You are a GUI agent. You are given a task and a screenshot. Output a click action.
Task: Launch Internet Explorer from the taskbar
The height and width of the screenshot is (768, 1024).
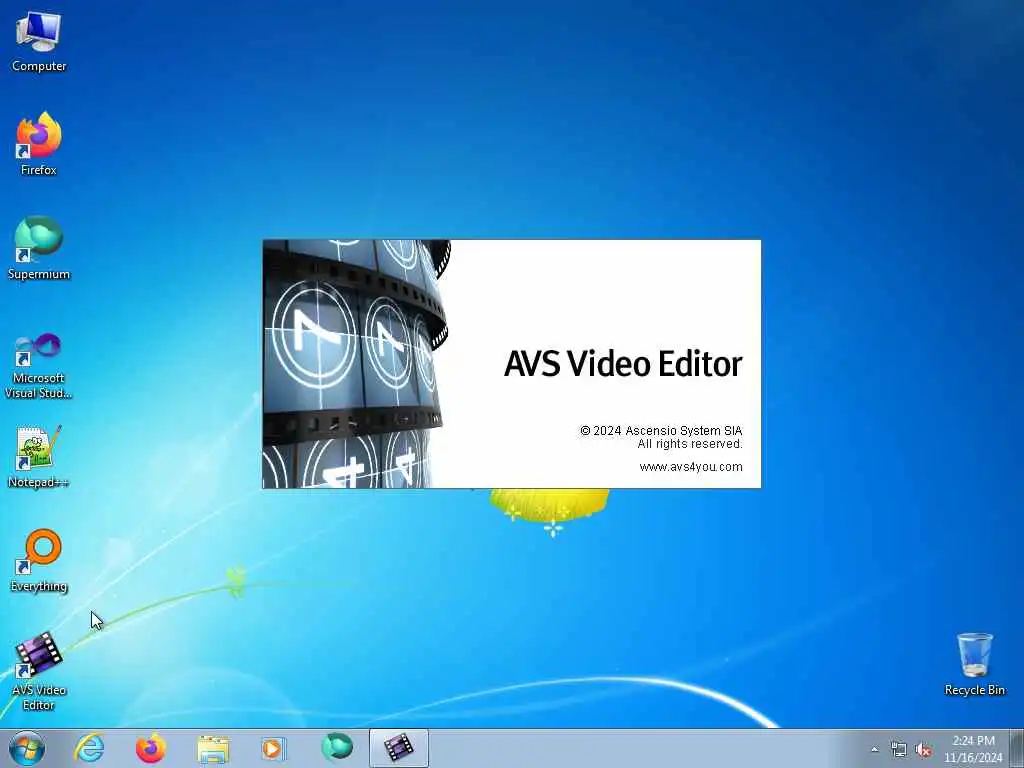tap(89, 748)
